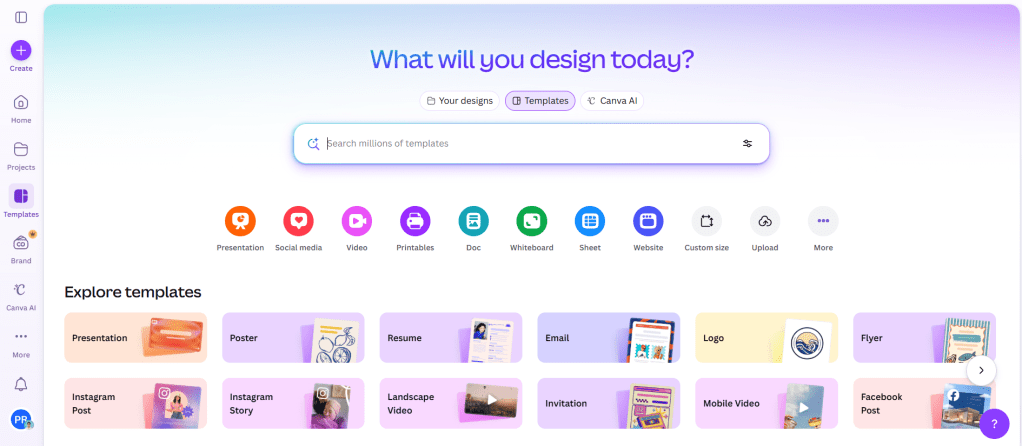Click the Explore templates heading
Screen dimensions: 1022x446
[x=133, y=292]
